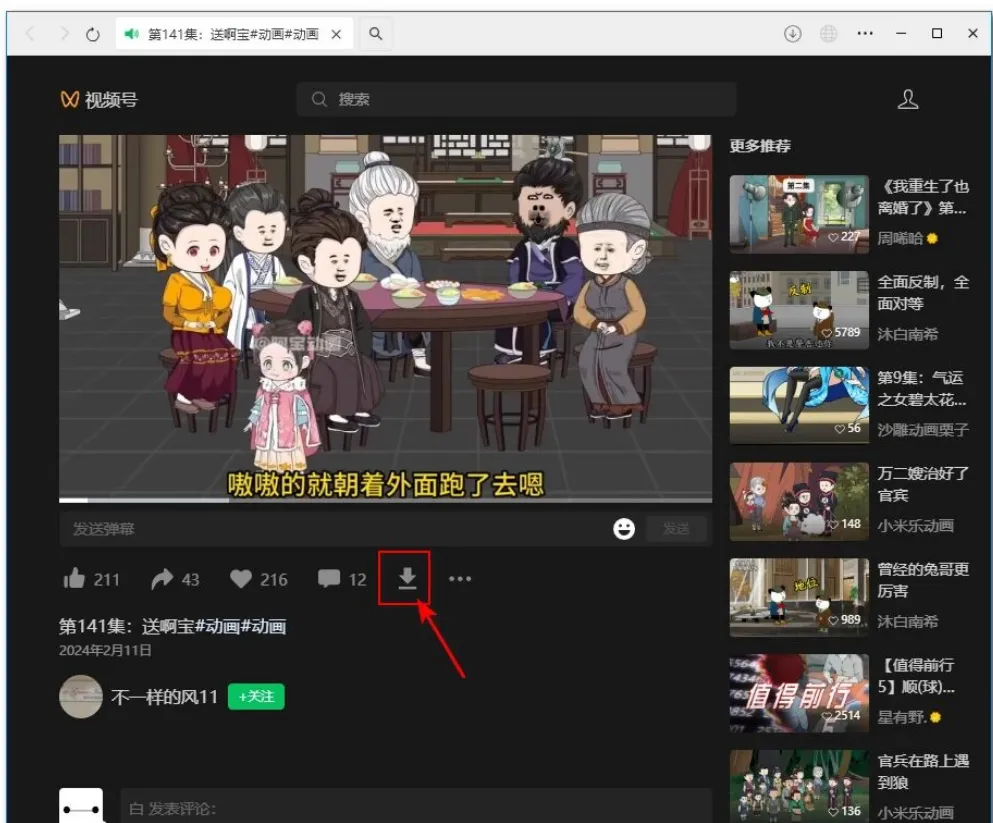Open comments via speech bubble icon (12)
Viewport: 993px width, 823px height.
329,579
